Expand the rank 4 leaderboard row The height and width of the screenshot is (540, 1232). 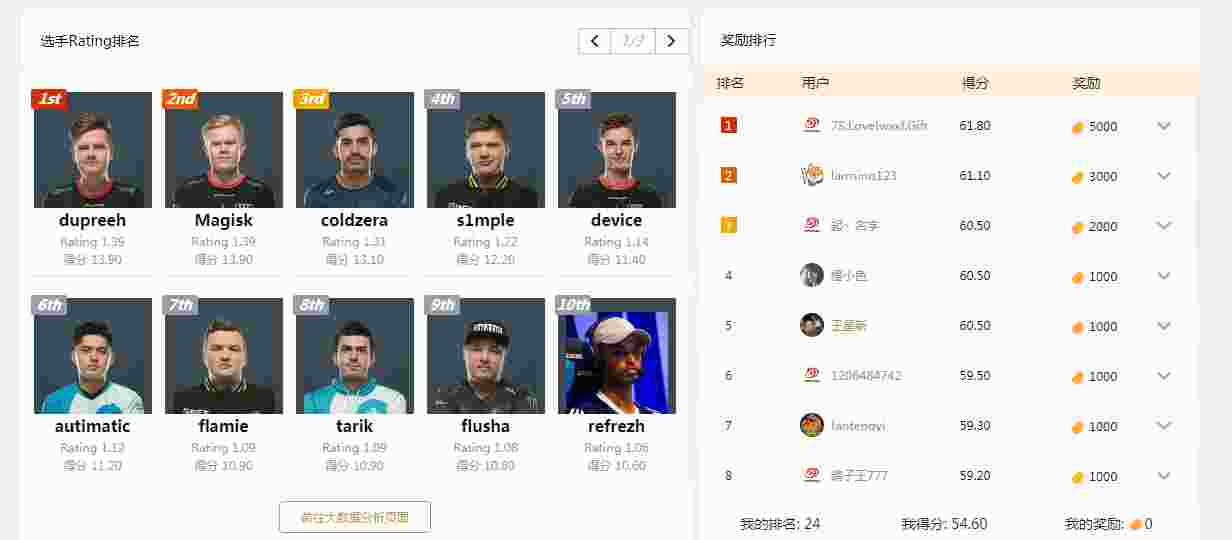(1163, 276)
